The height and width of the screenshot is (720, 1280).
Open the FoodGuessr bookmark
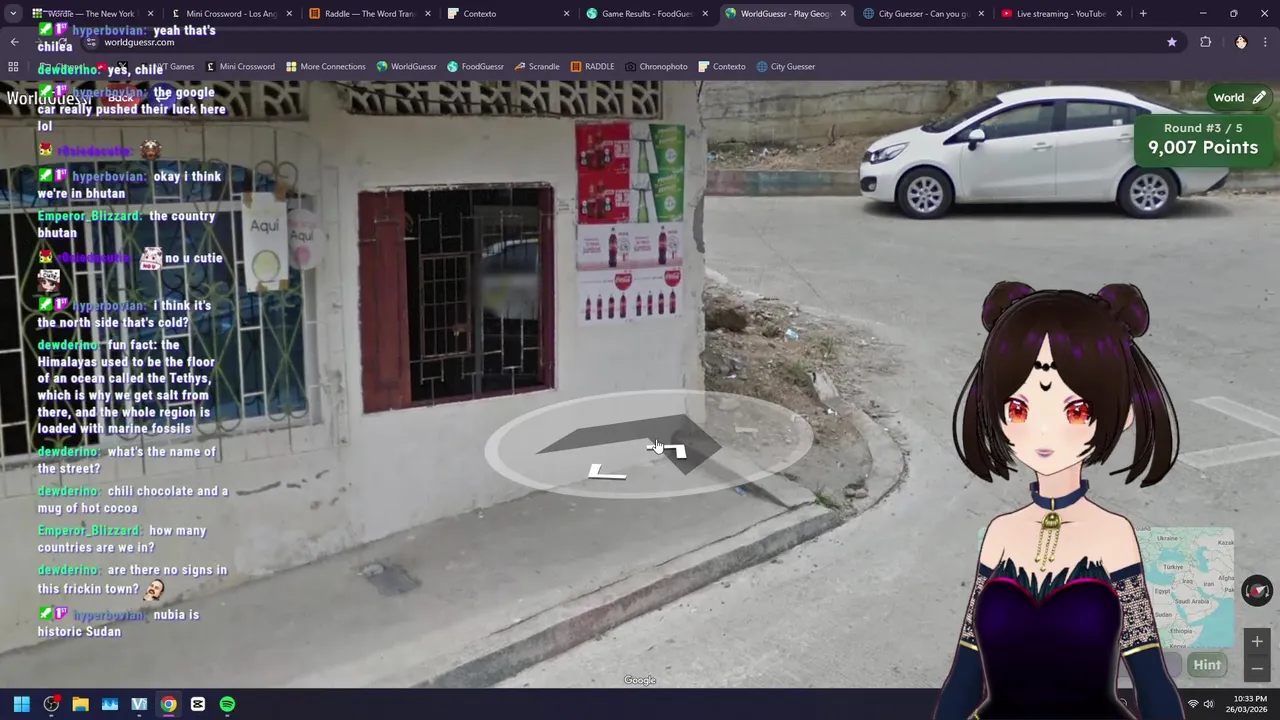475,66
